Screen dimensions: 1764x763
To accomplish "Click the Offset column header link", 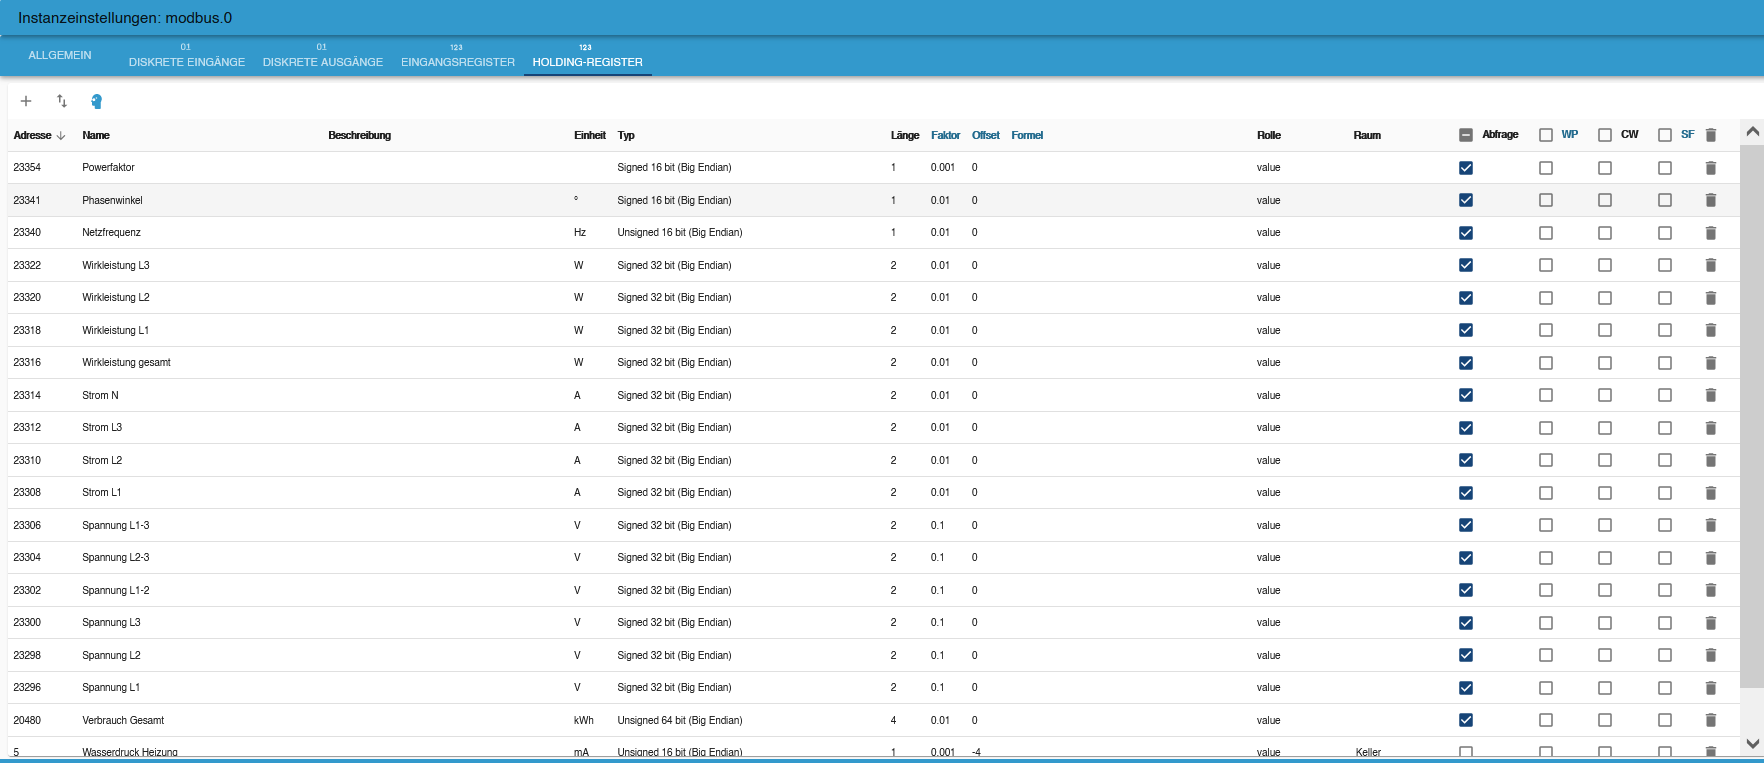I will pos(985,135).
